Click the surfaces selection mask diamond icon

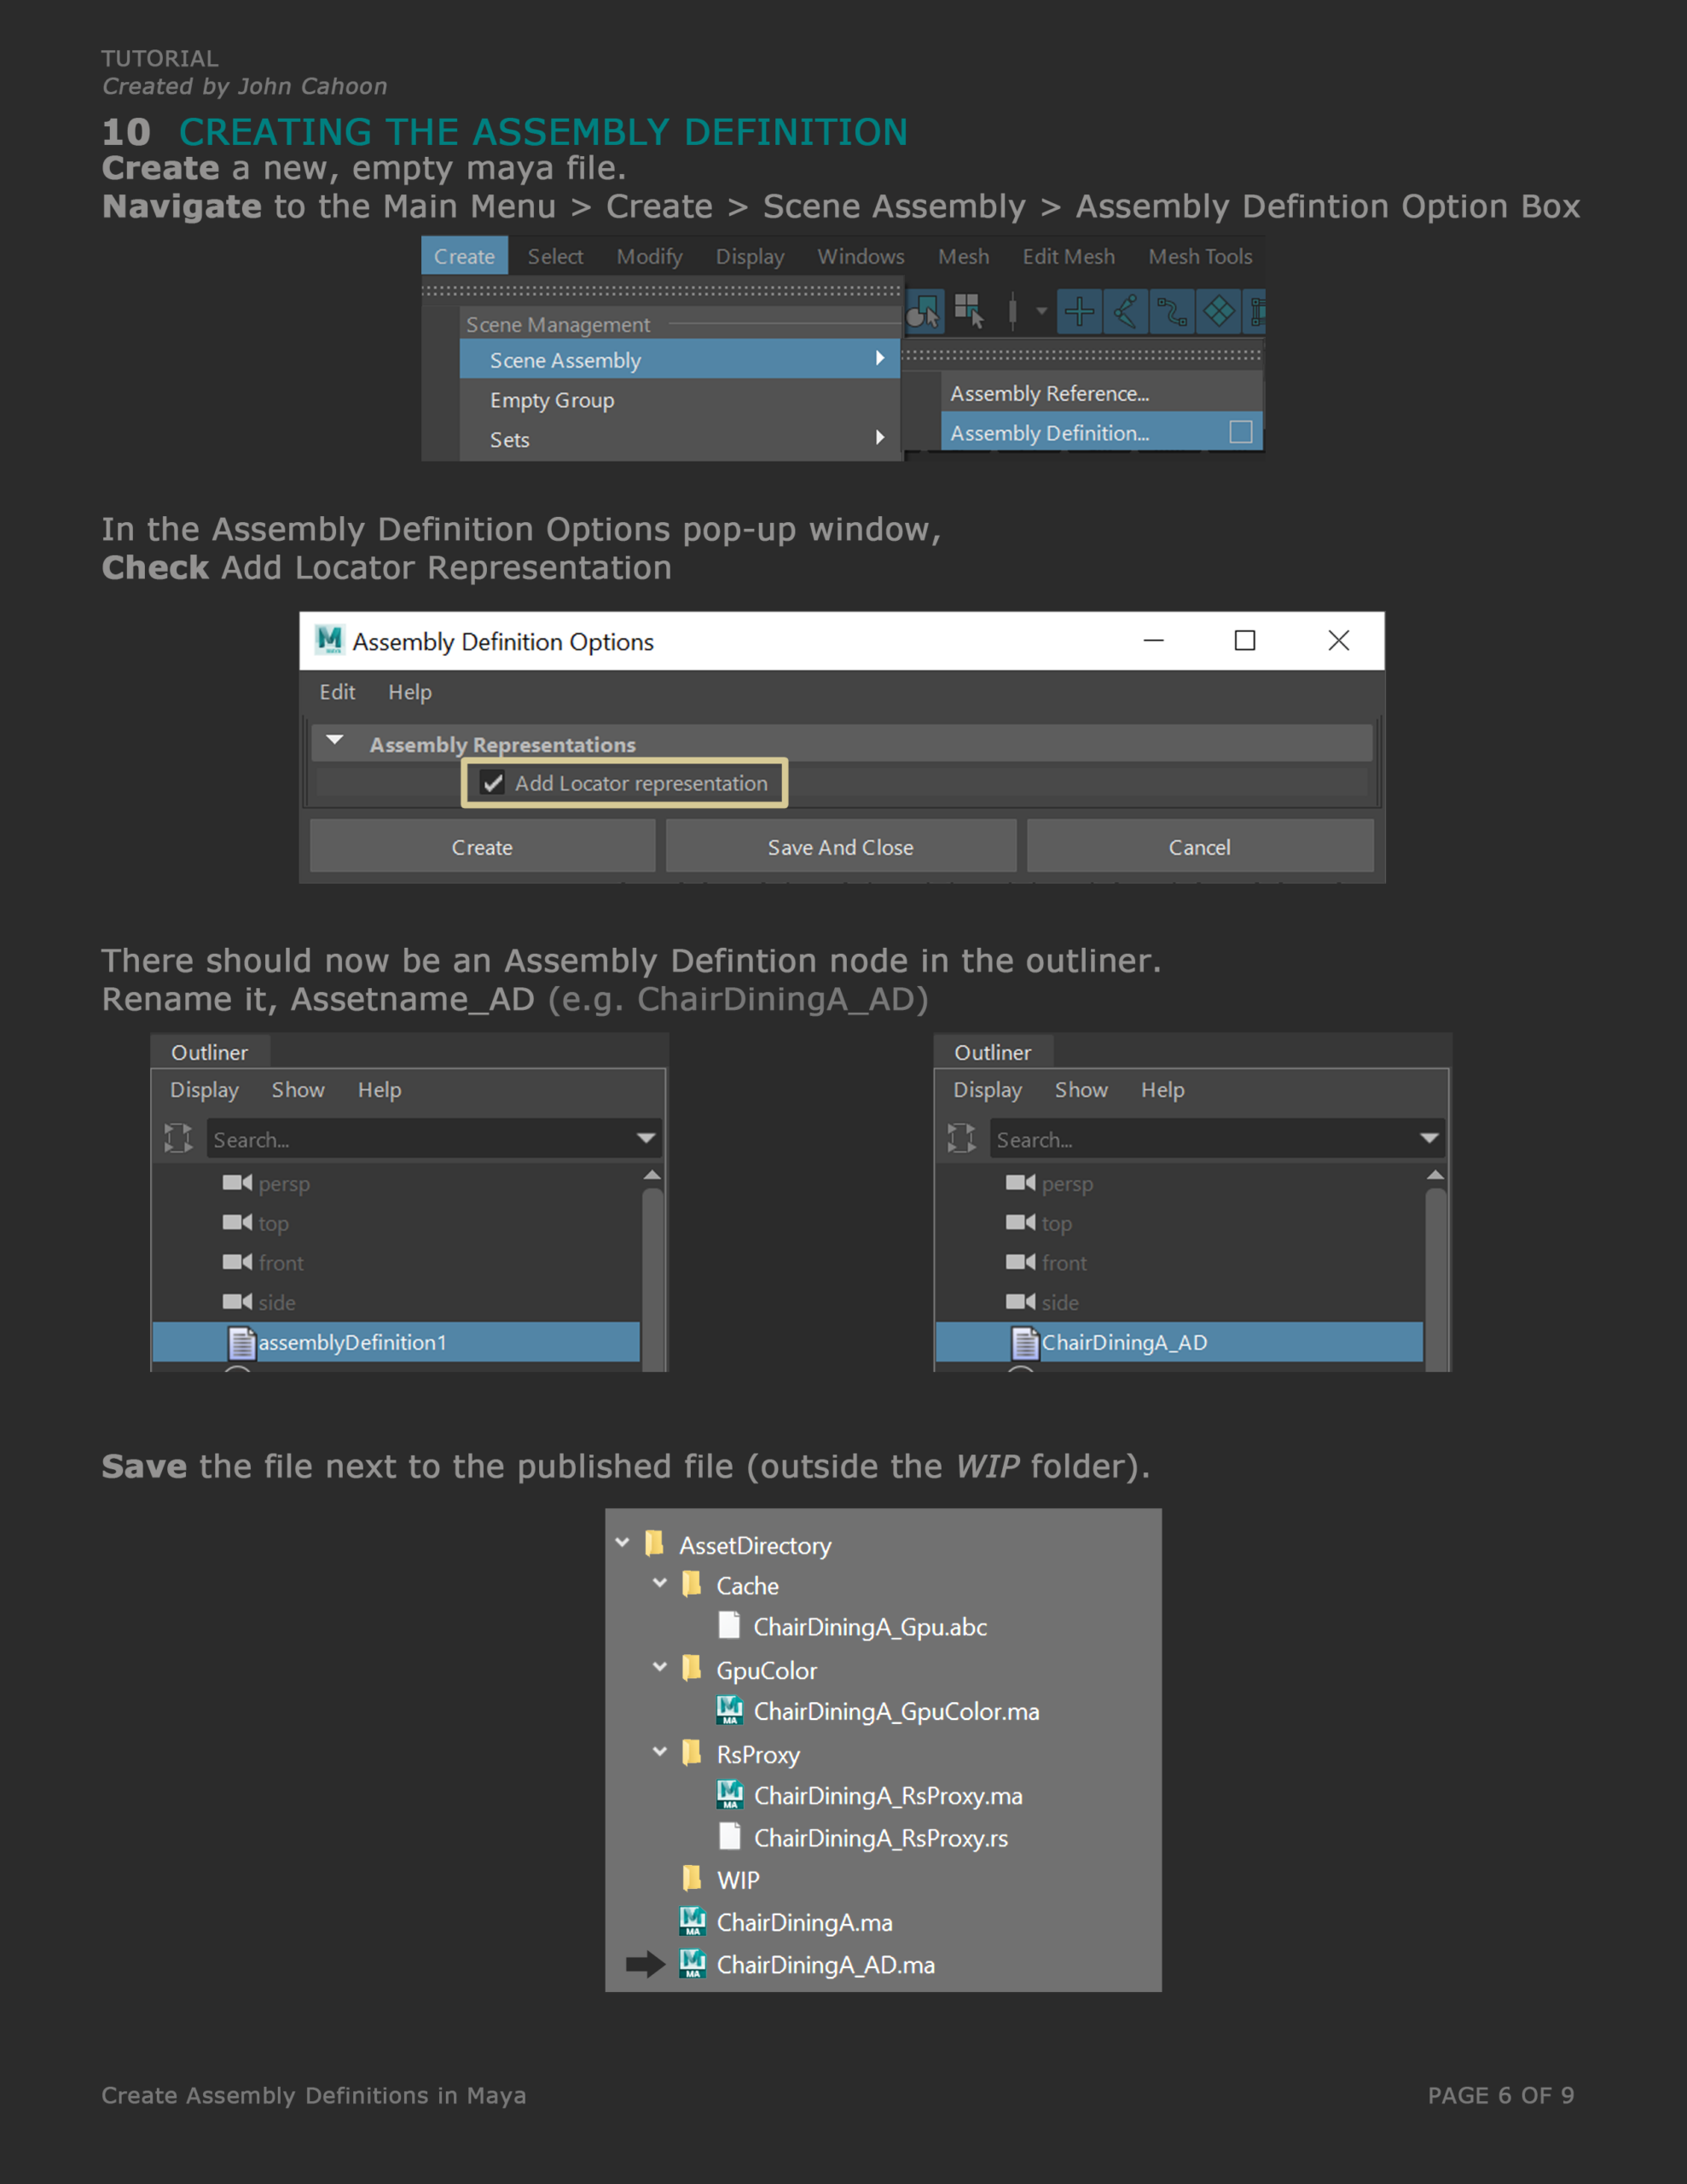point(1218,312)
